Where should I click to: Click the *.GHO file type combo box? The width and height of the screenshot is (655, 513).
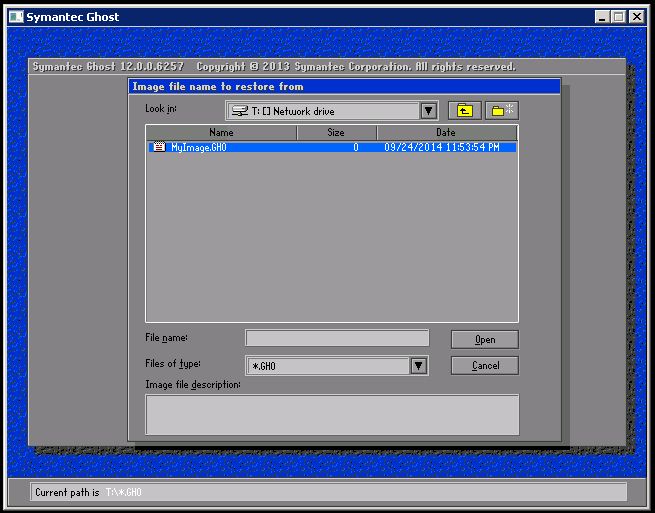click(x=337, y=366)
